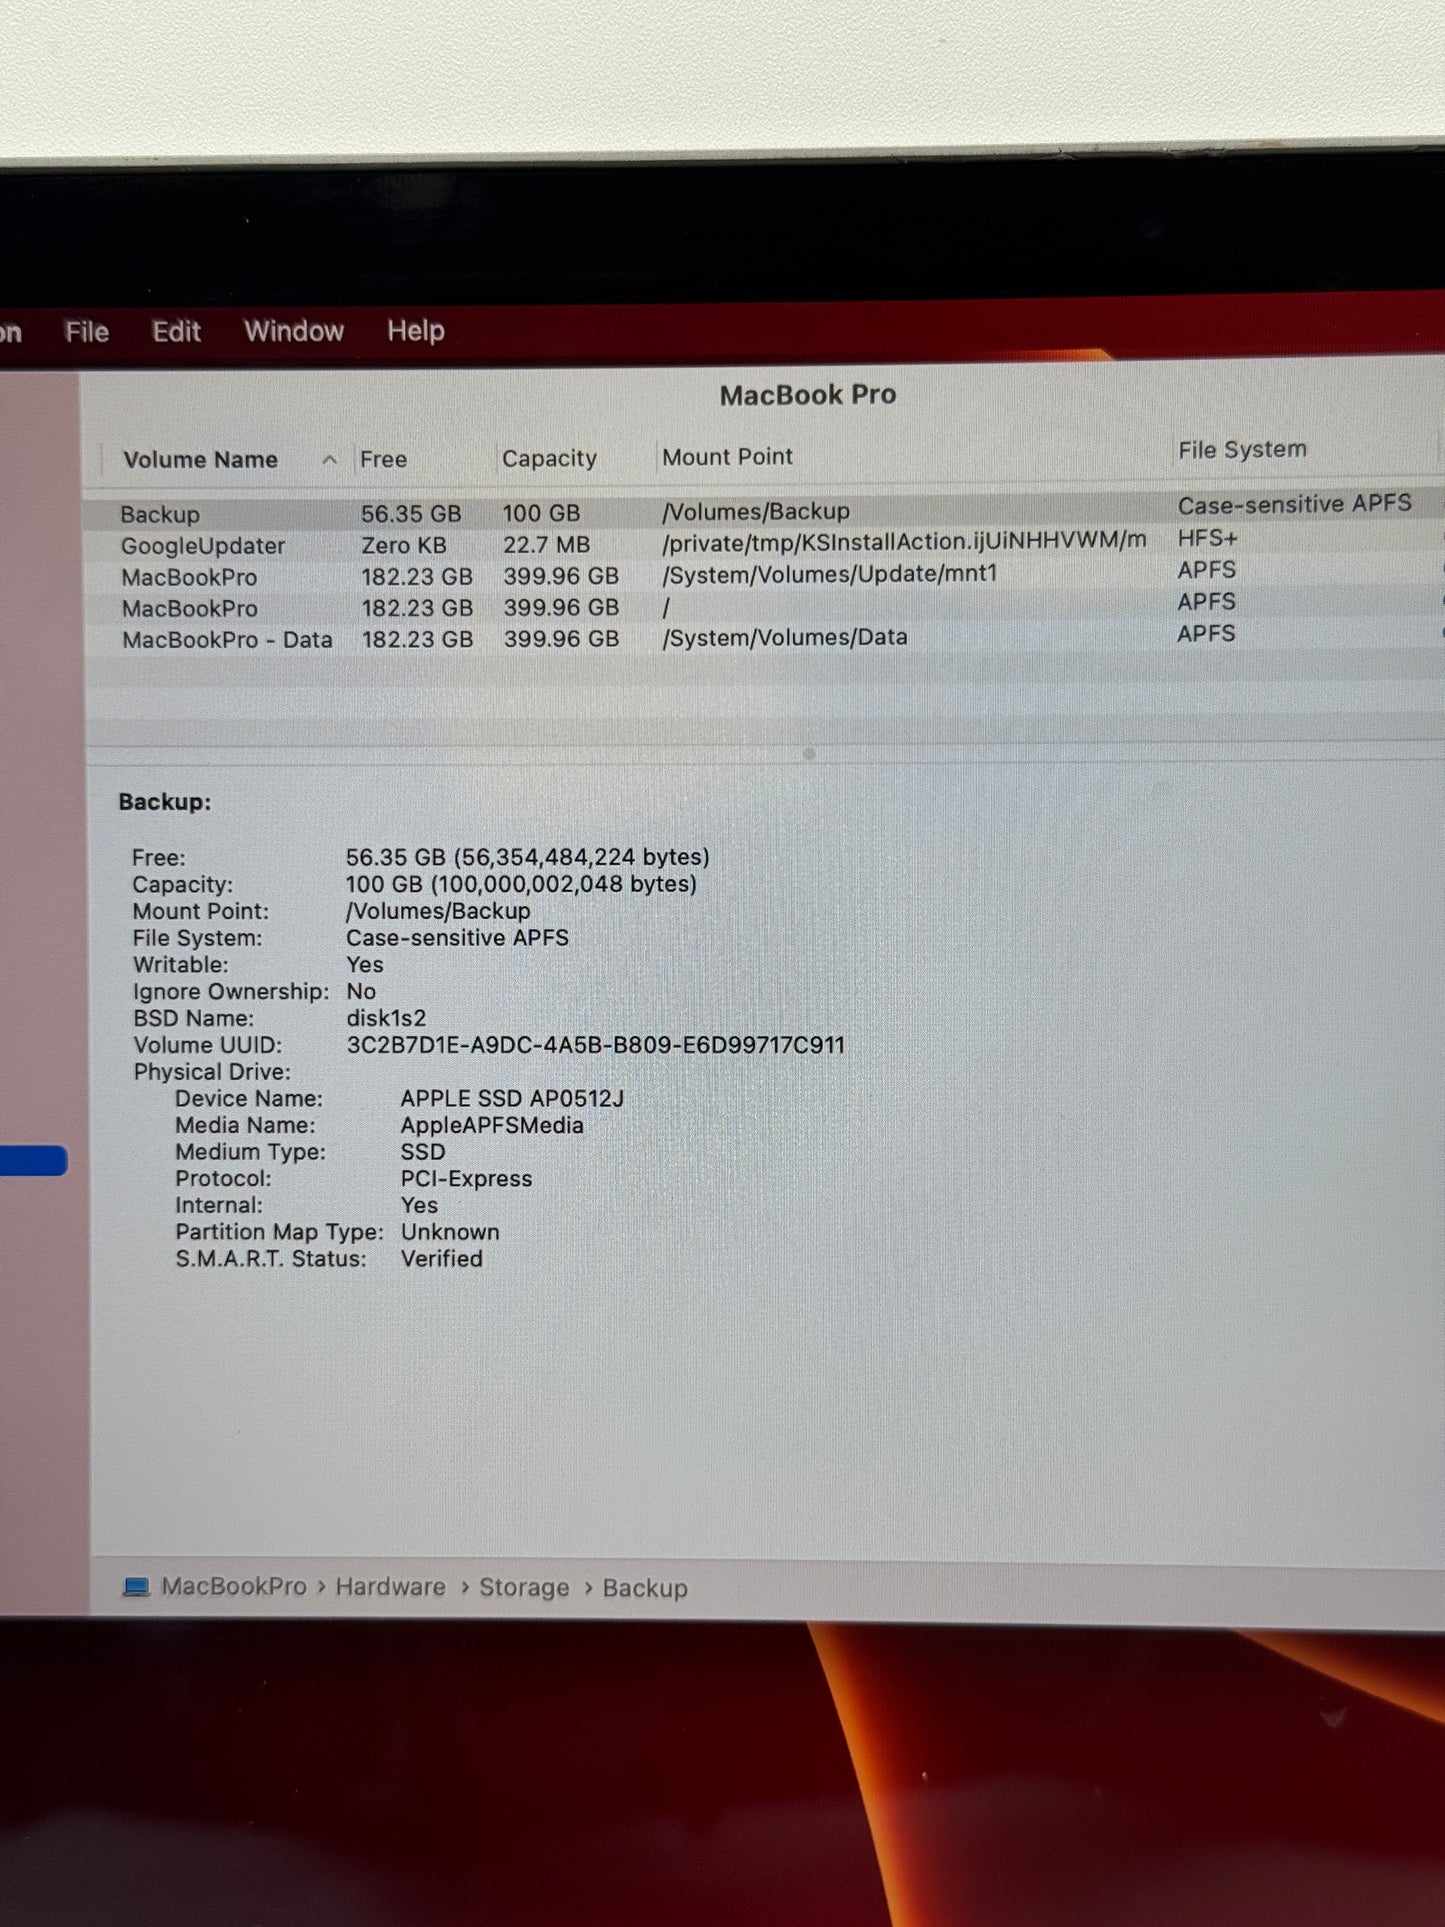Click the S.M.A.R.T. Status Verified value
The height and width of the screenshot is (1927, 1445).
(442, 1259)
